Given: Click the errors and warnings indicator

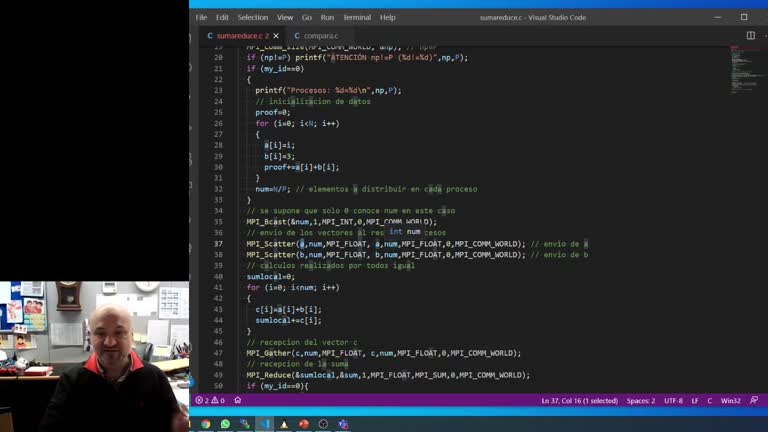Looking at the screenshot, I should coord(212,400).
